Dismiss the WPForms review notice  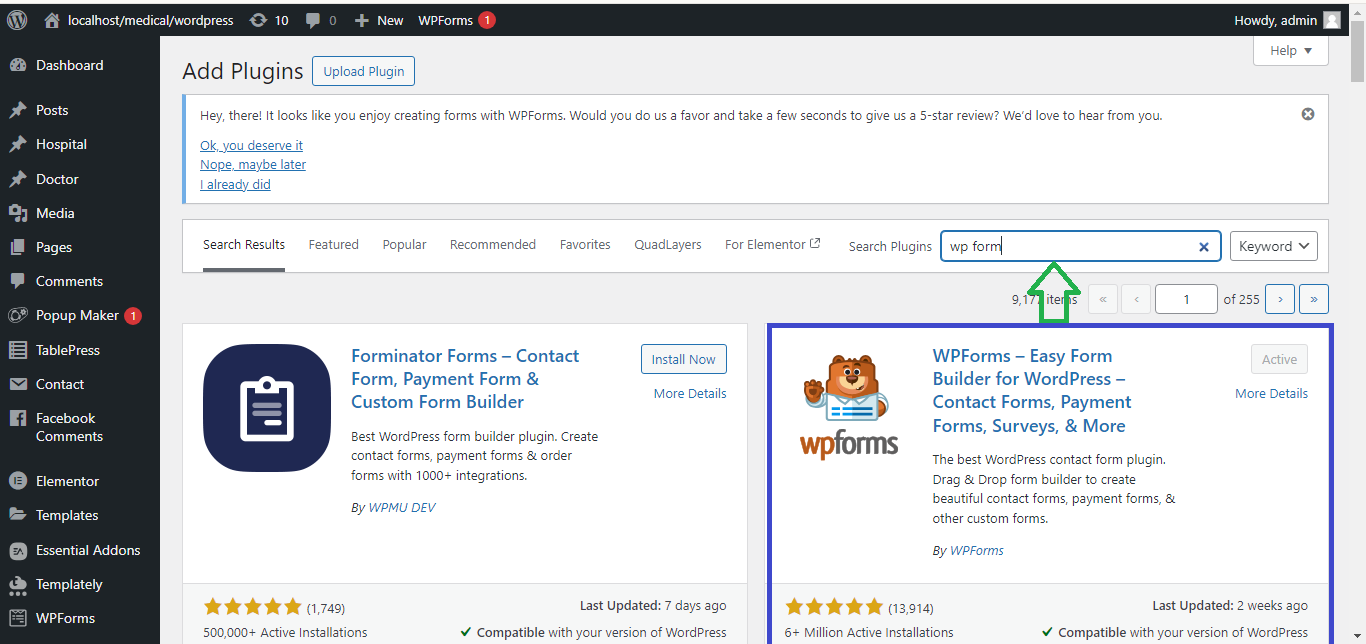[1307, 114]
